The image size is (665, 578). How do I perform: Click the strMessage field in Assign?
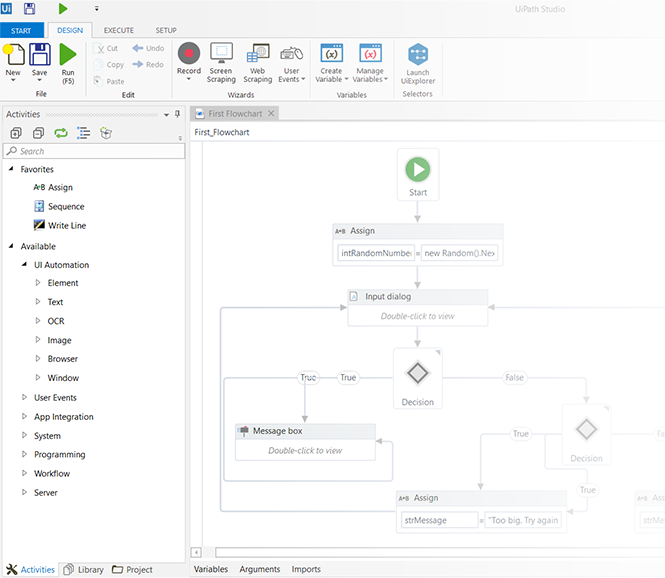[439, 520]
